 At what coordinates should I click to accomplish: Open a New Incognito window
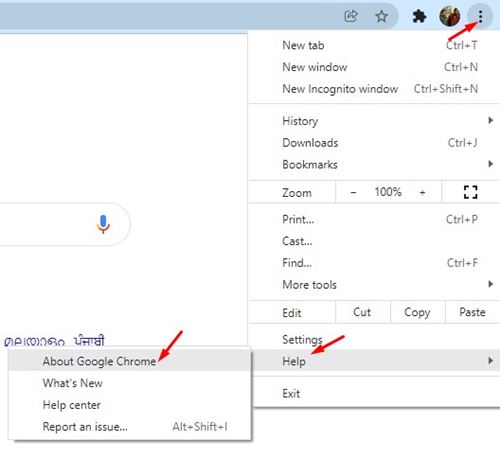click(x=374, y=89)
